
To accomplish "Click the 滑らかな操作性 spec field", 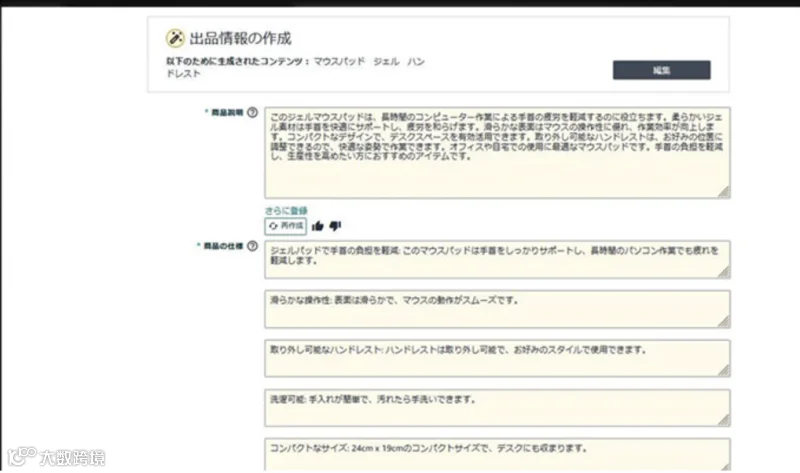I will [x=497, y=309].
